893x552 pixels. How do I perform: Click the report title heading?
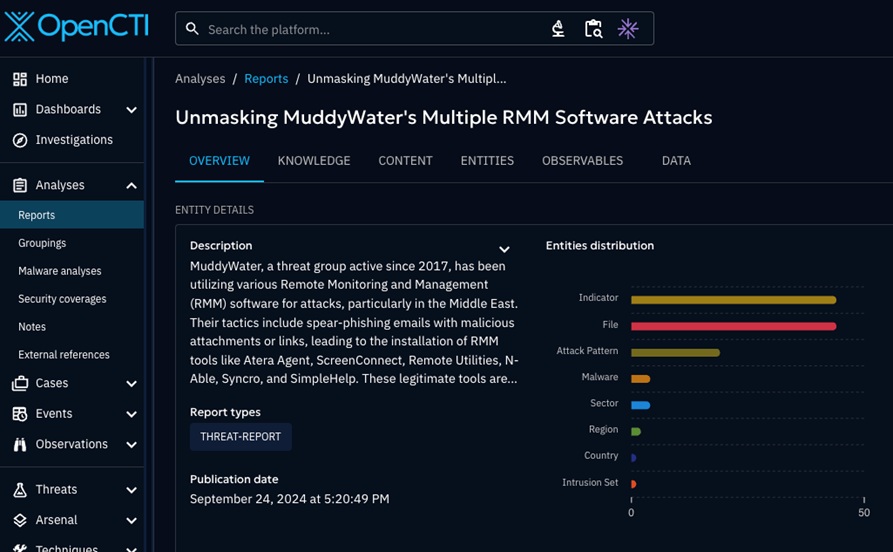[444, 117]
